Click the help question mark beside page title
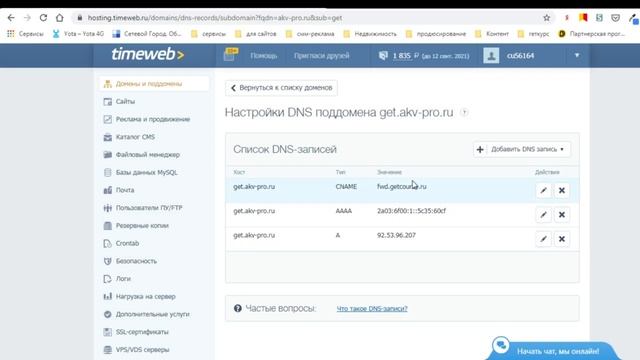 (x=464, y=112)
